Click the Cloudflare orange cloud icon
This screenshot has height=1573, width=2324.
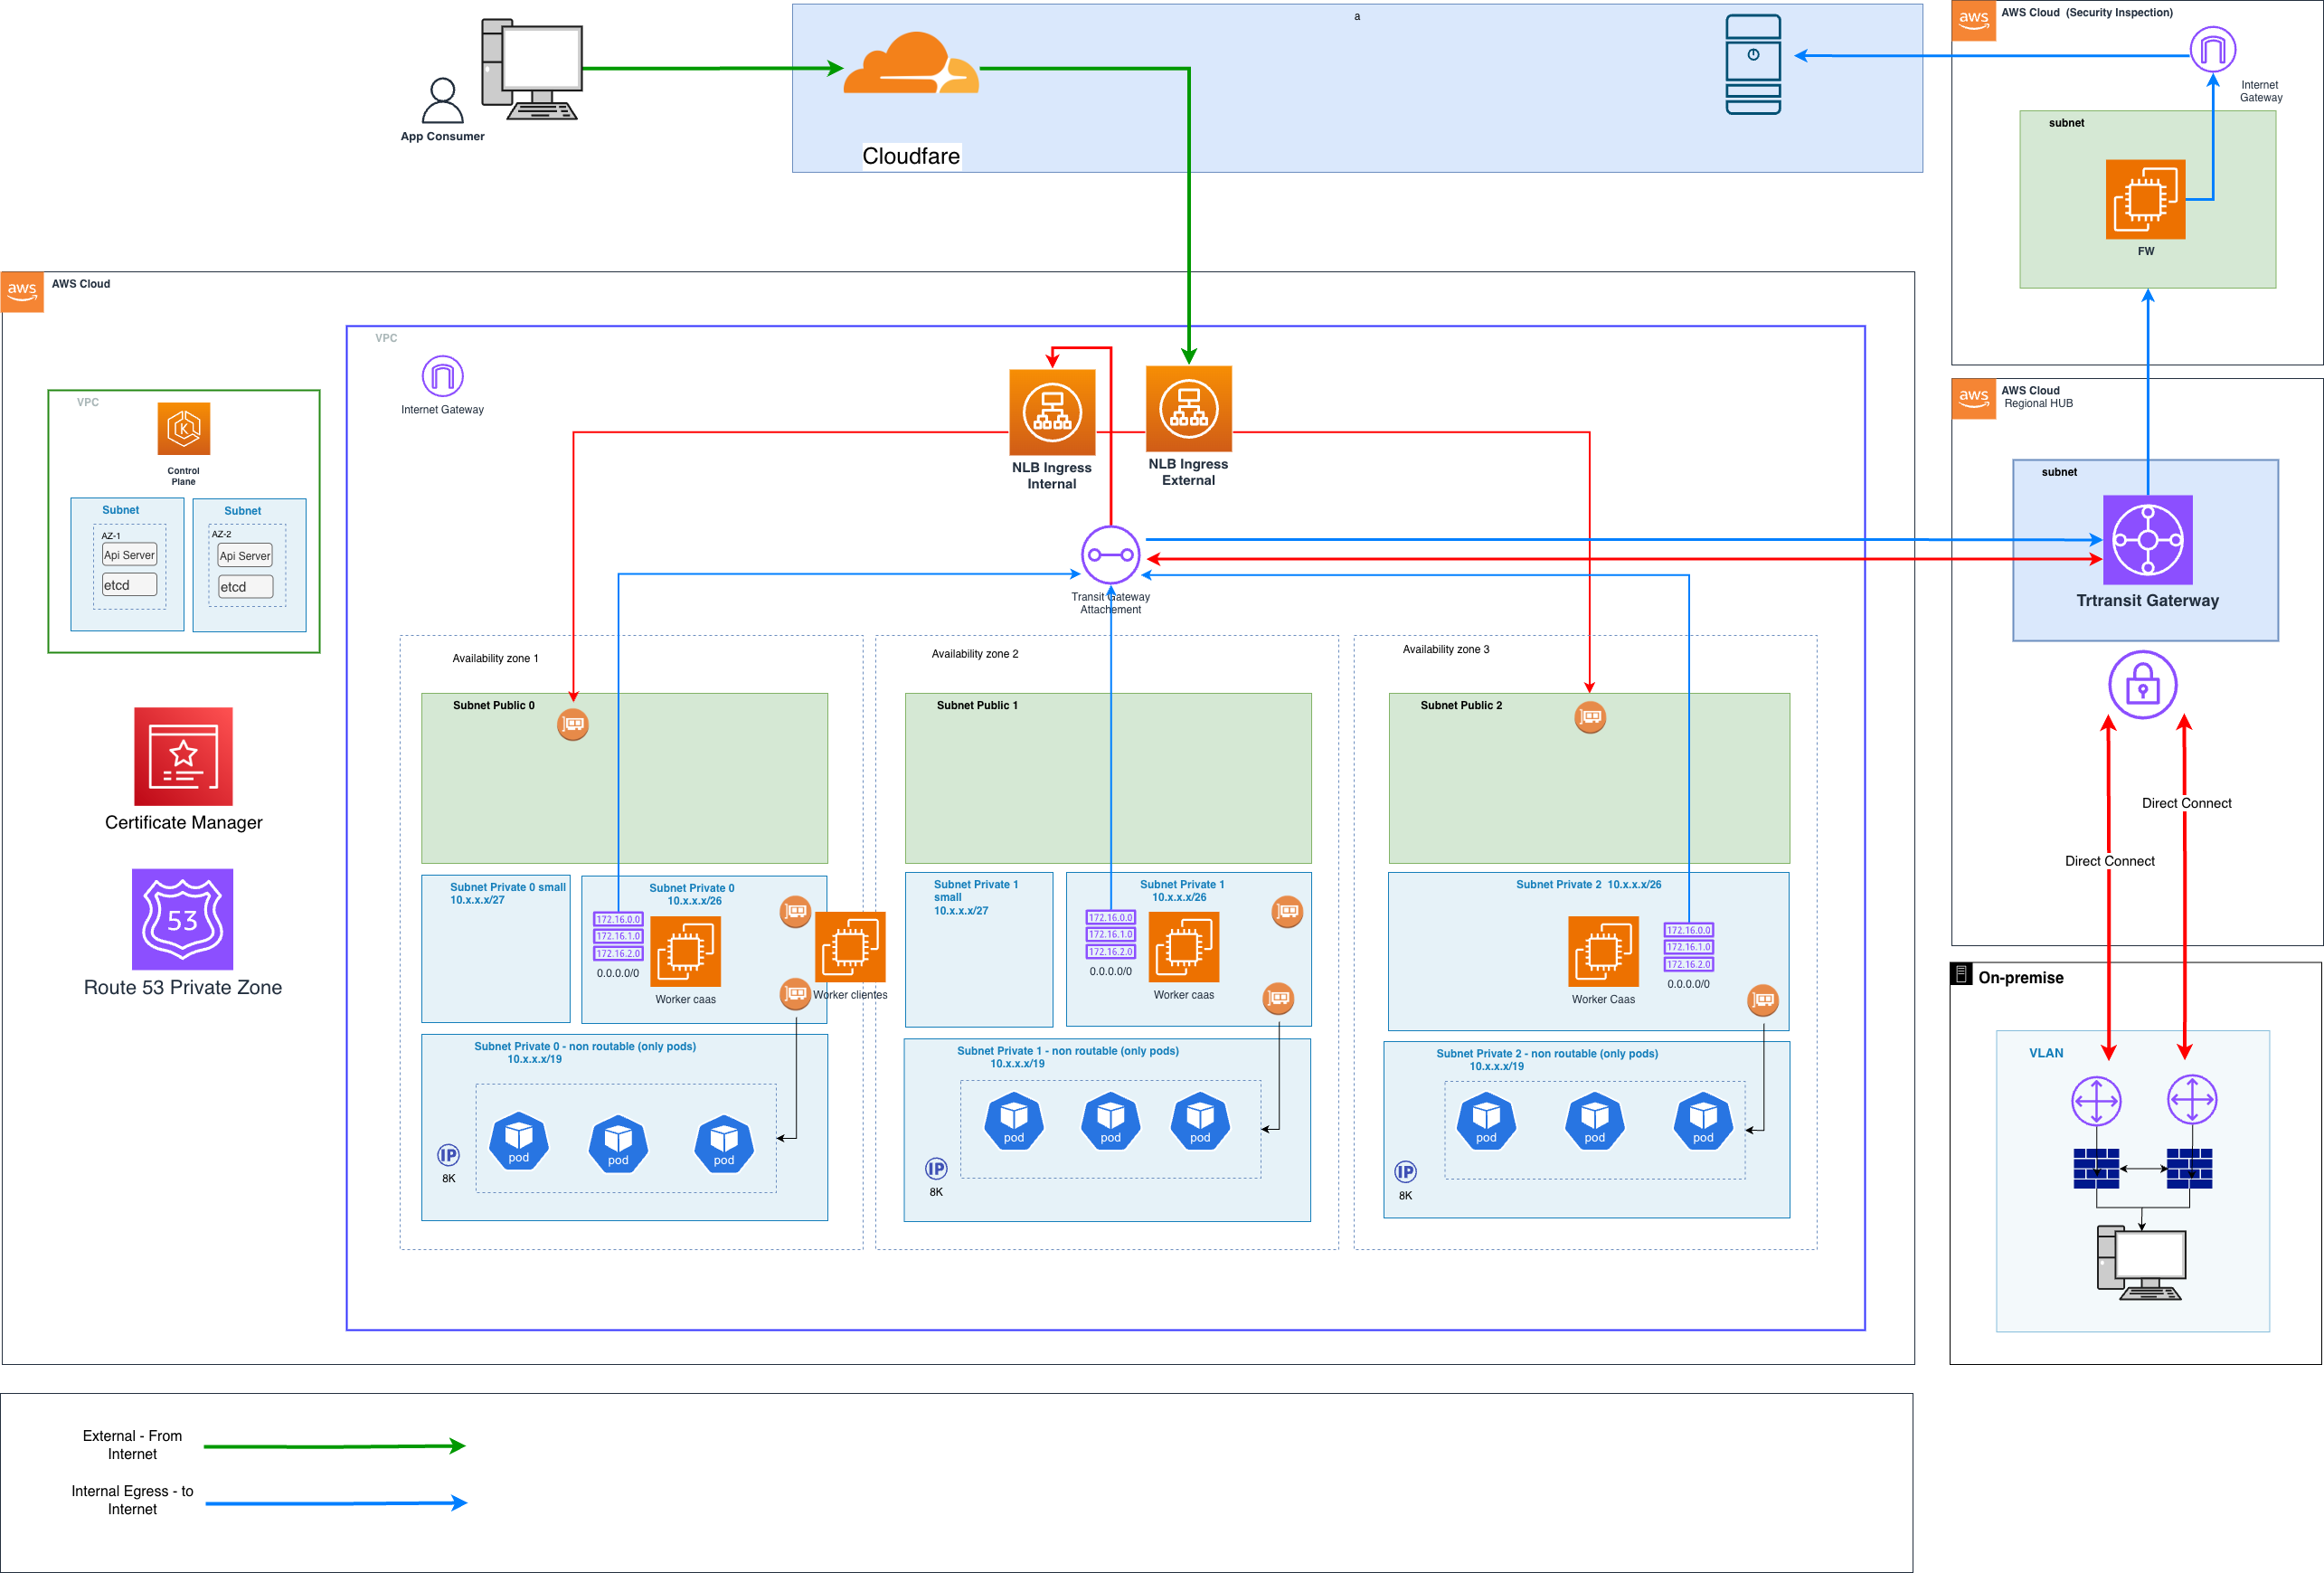(x=911, y=63)
